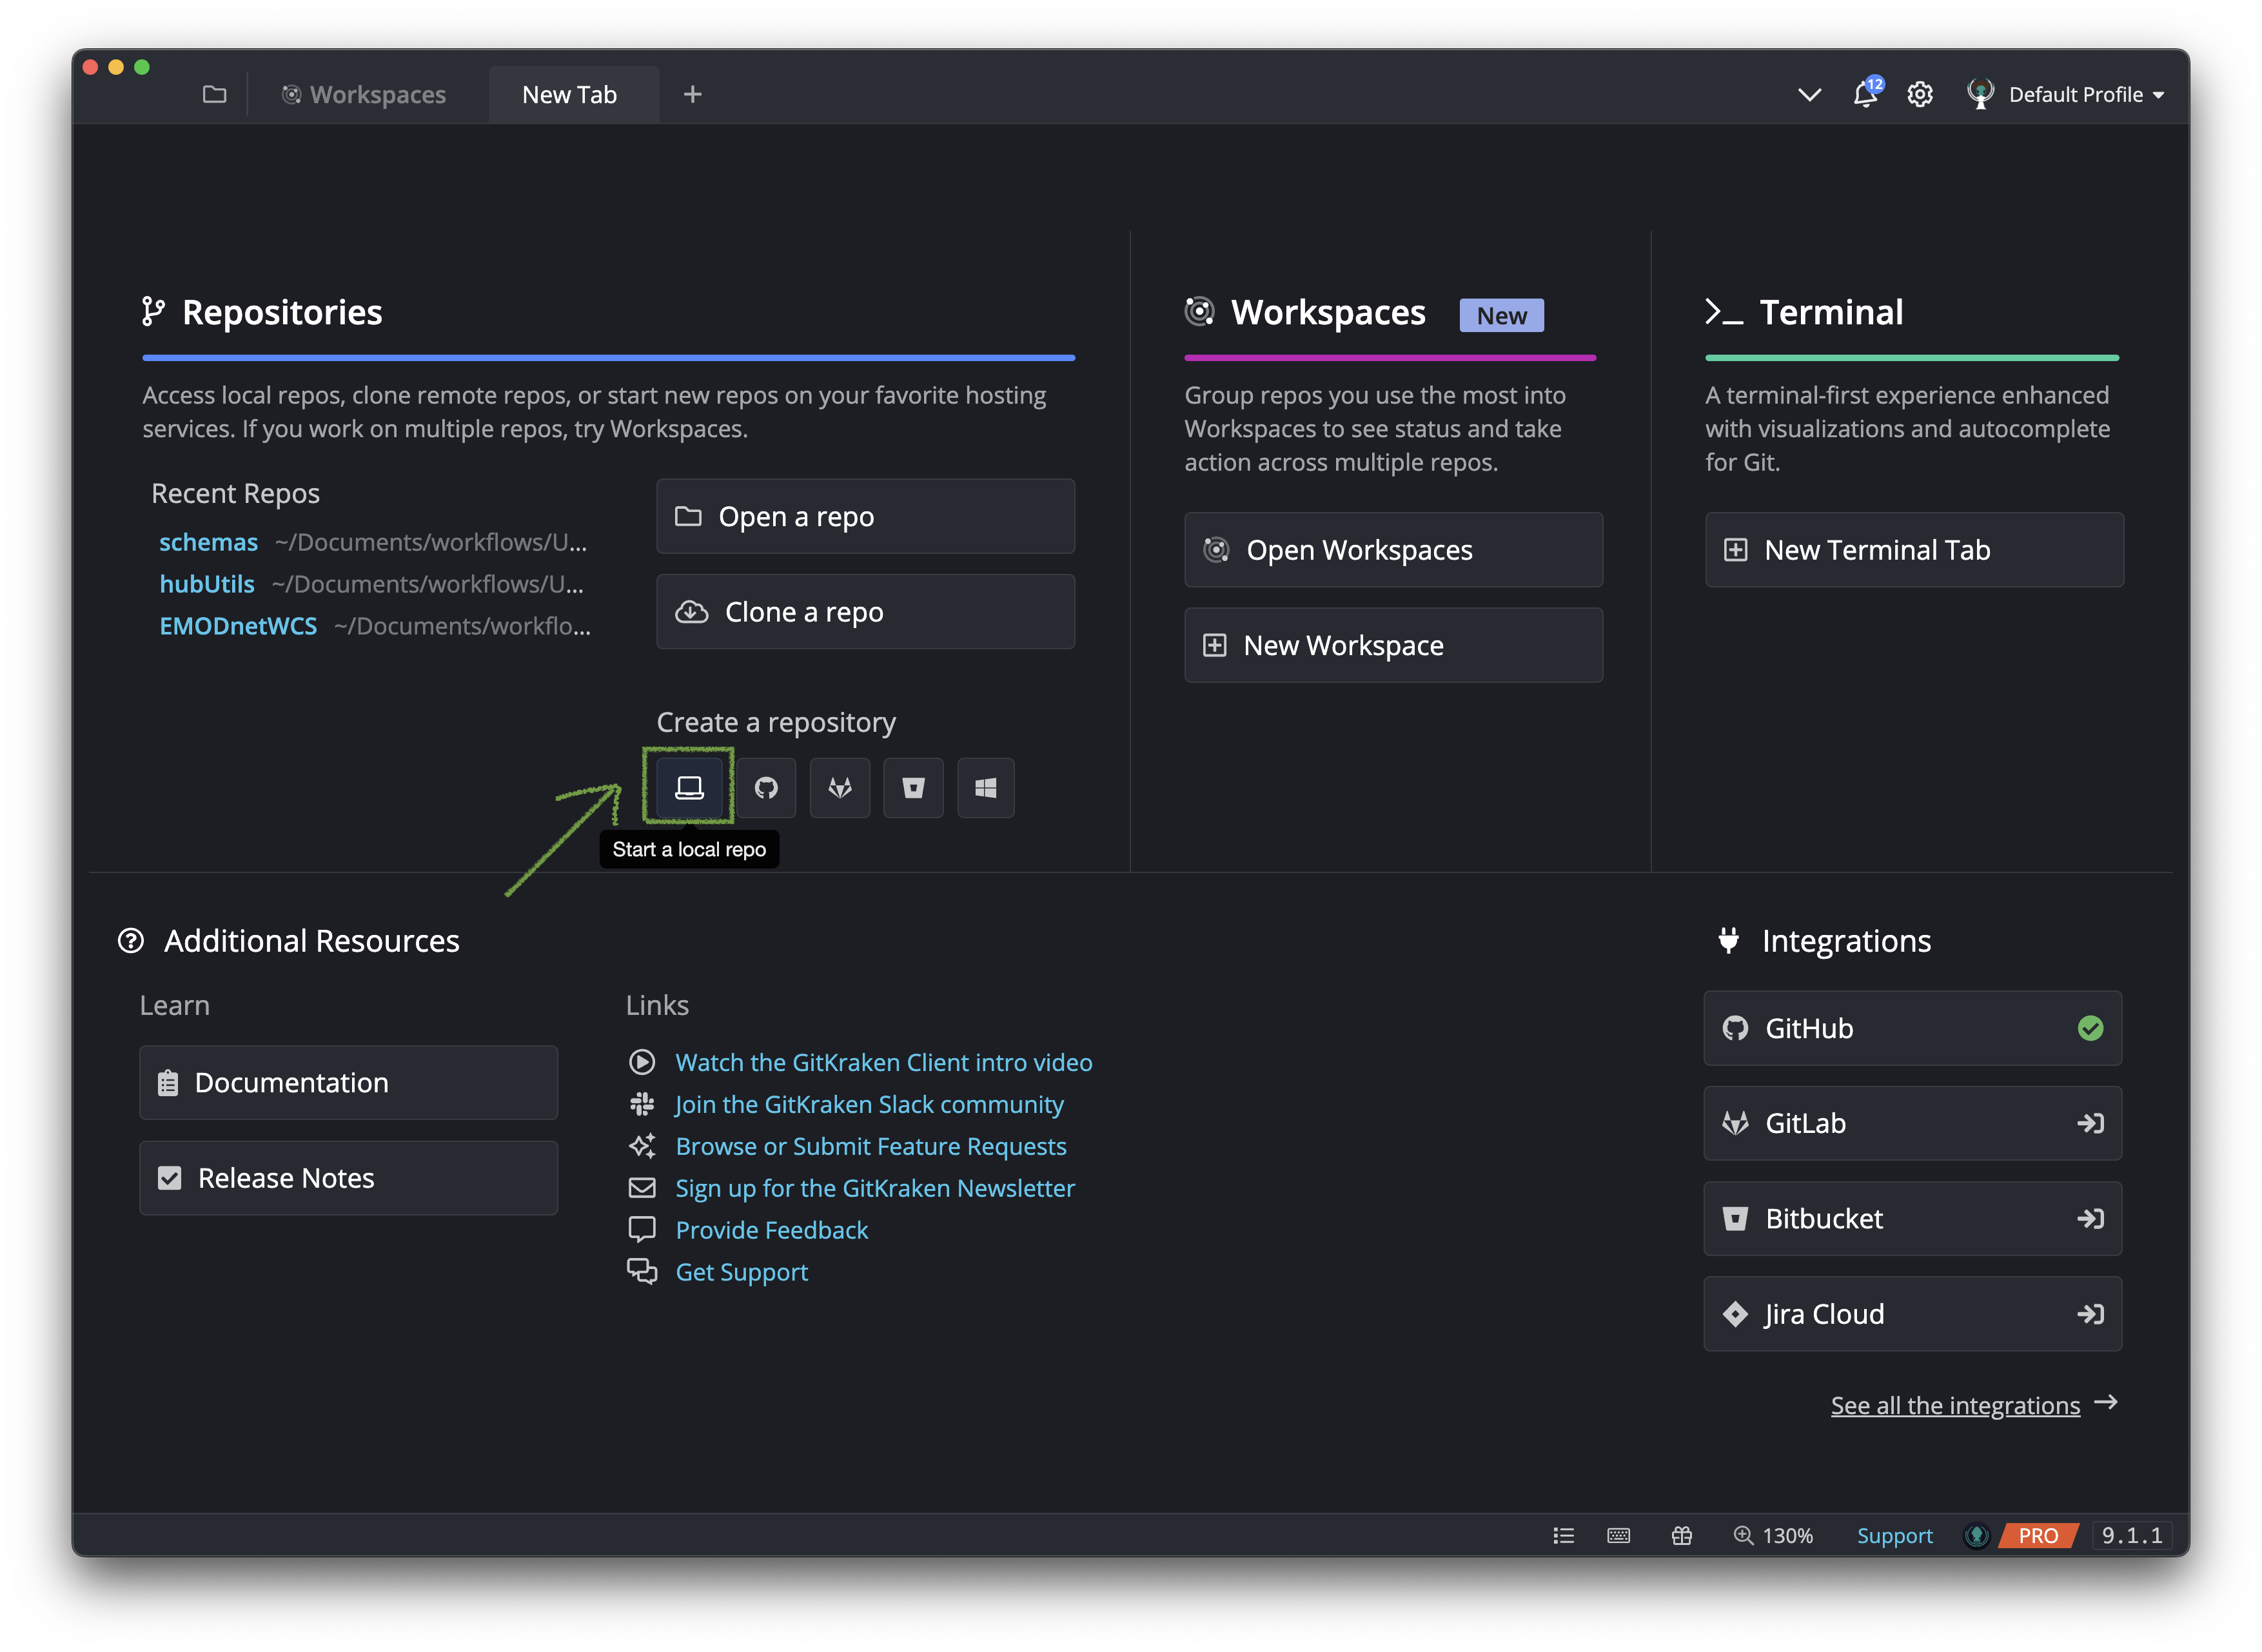Connect the GitLab integration
Image resolution: width=2262 pixels, height=1652 pixels.
coord(1912,1123)
